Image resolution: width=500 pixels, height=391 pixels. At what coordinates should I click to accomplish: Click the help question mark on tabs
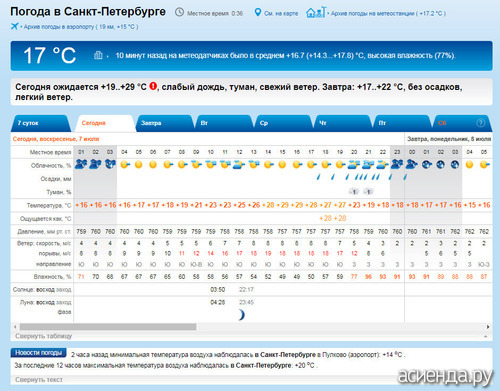[x=480, y=123]
